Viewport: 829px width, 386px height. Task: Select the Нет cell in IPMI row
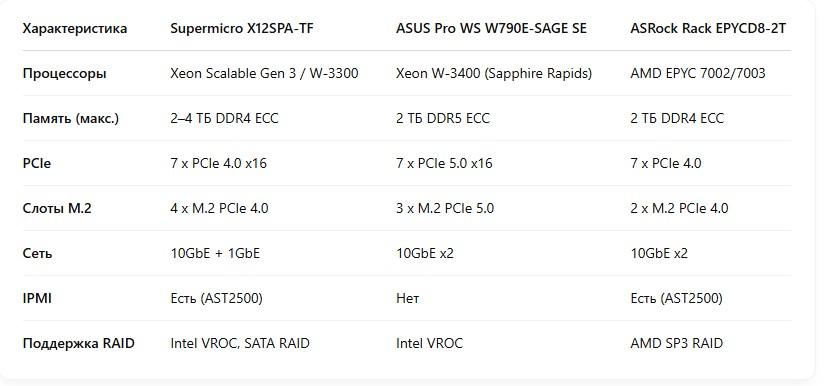tap(408, 298)
